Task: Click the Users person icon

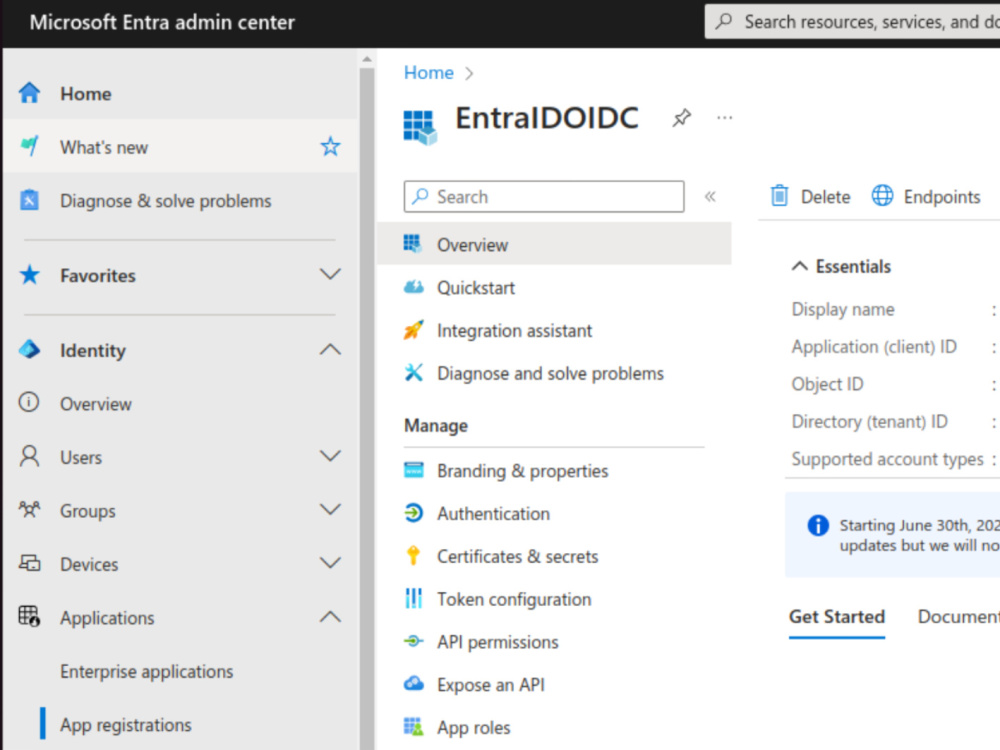Action: point(29,457)
